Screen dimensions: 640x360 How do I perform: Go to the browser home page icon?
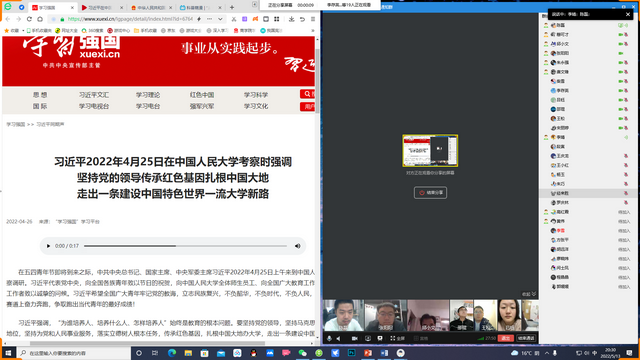click(x=40, y=19)
